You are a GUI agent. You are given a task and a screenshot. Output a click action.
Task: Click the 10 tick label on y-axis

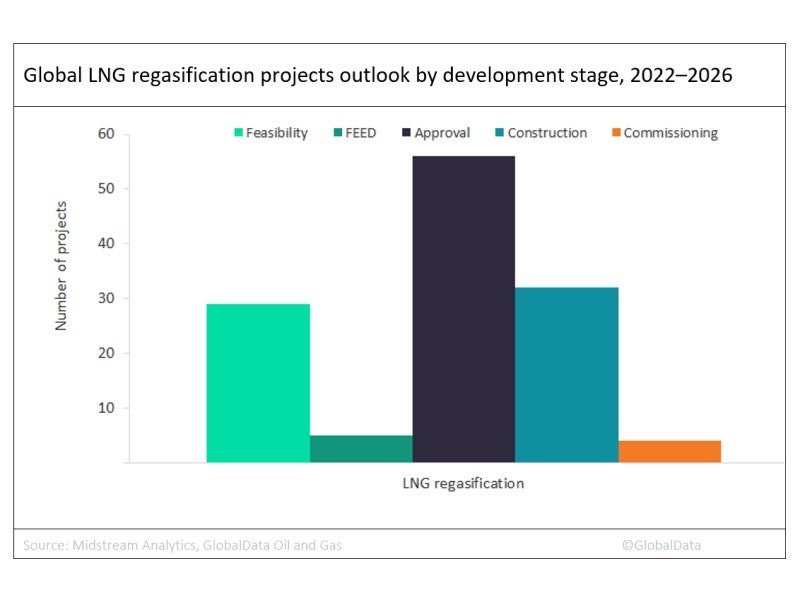[x=107, y=408]
